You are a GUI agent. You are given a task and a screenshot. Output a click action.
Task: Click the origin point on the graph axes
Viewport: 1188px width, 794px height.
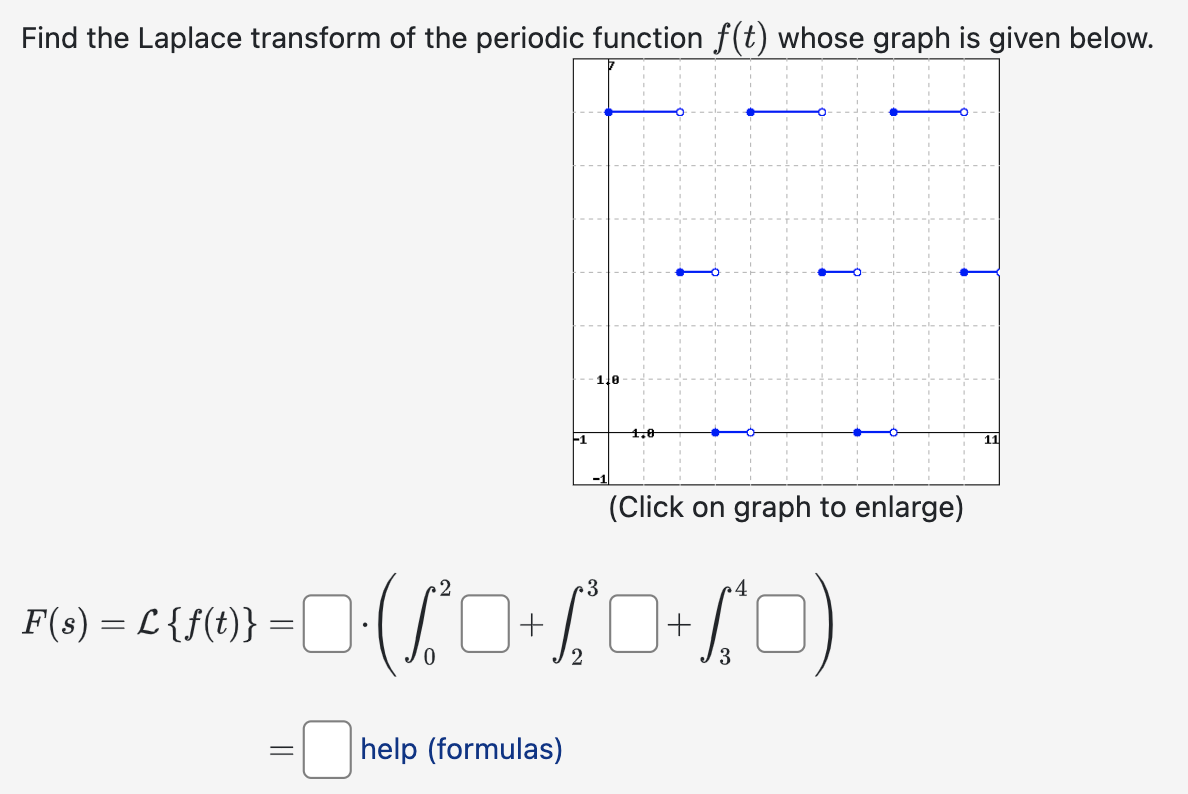coord(608,432)
